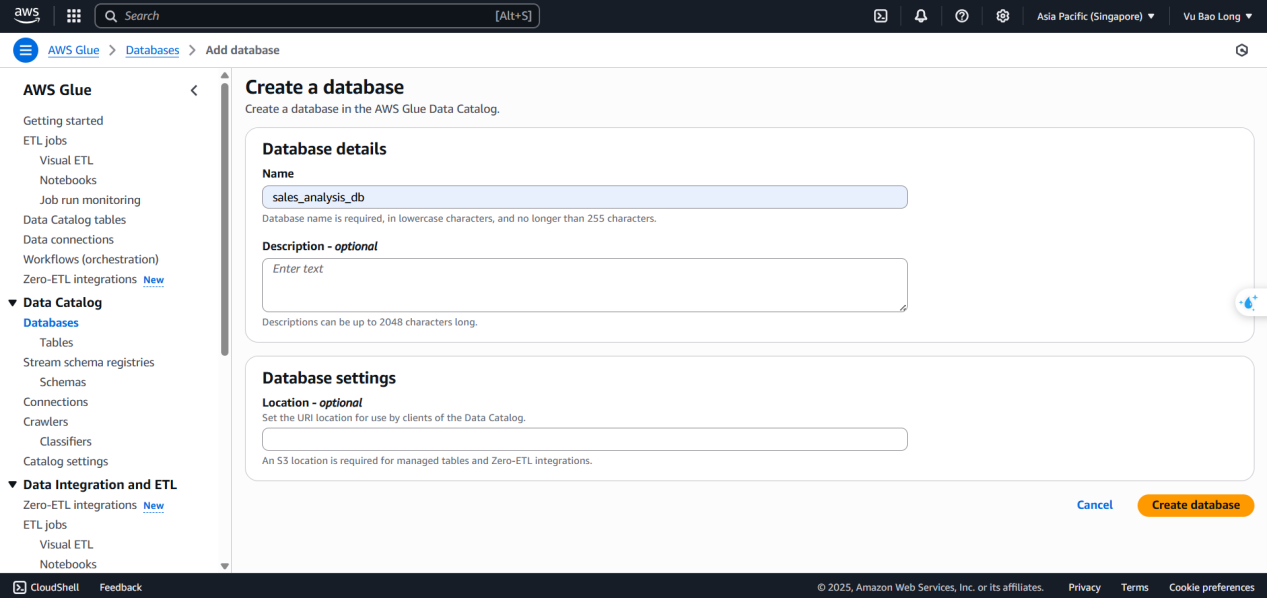Click the Cancel button
This screenshot has height=598, width=1267.
coord(1094,505)
